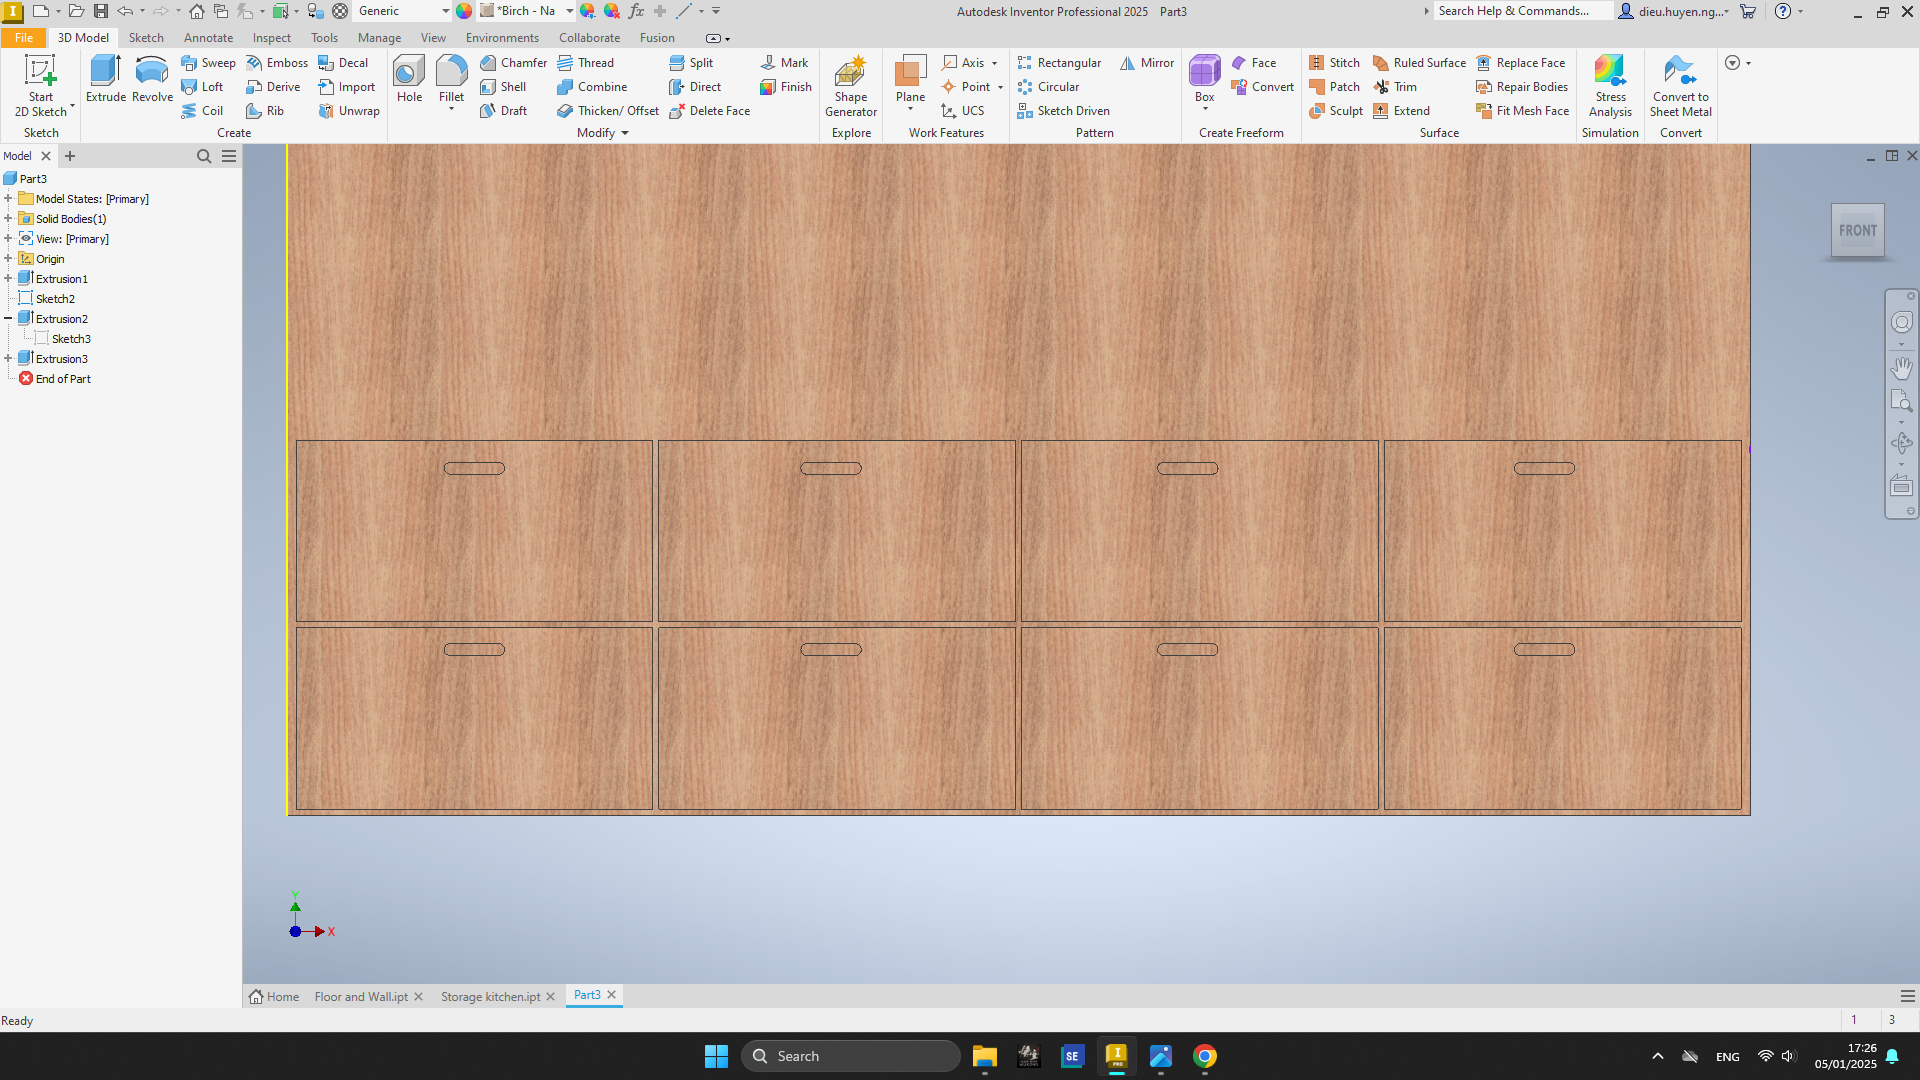Screen dimensions: 1920x1080
Task: Choose the Sweep tool
Action: click(208, 63)
